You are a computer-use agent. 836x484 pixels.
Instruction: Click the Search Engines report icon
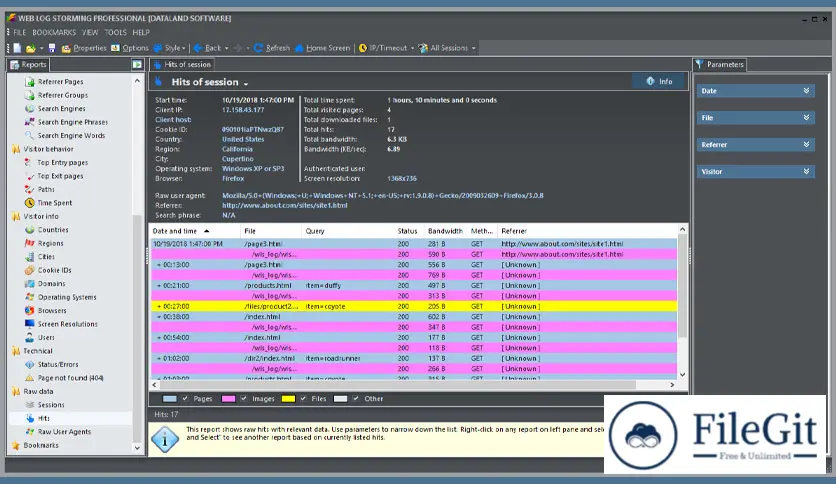(30, 109)
